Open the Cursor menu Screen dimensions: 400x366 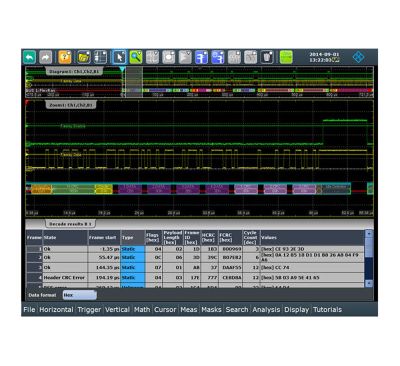click(165, 310)
